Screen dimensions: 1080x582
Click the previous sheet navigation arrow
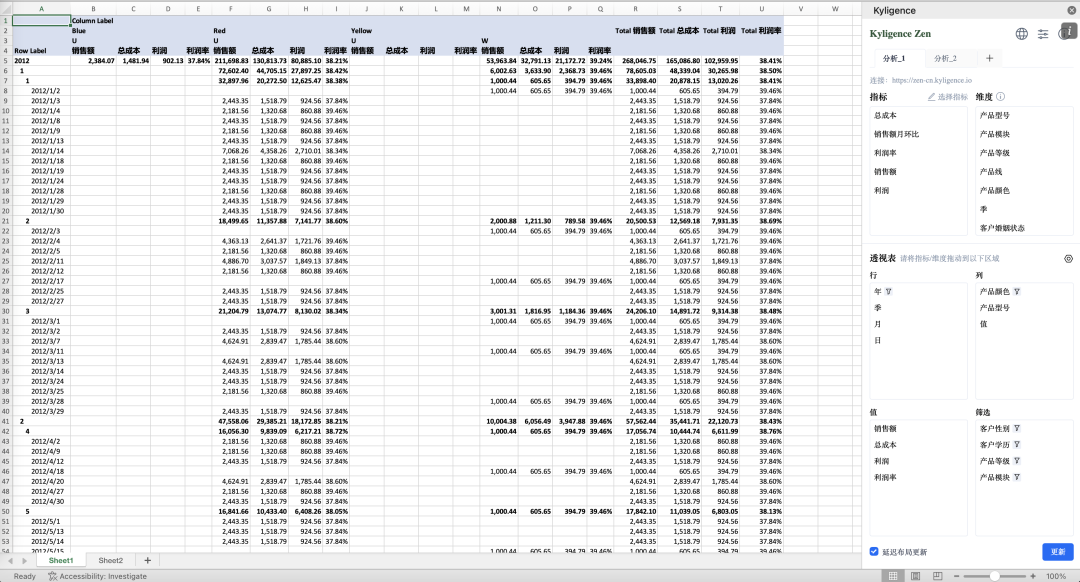tap(10, 561)
